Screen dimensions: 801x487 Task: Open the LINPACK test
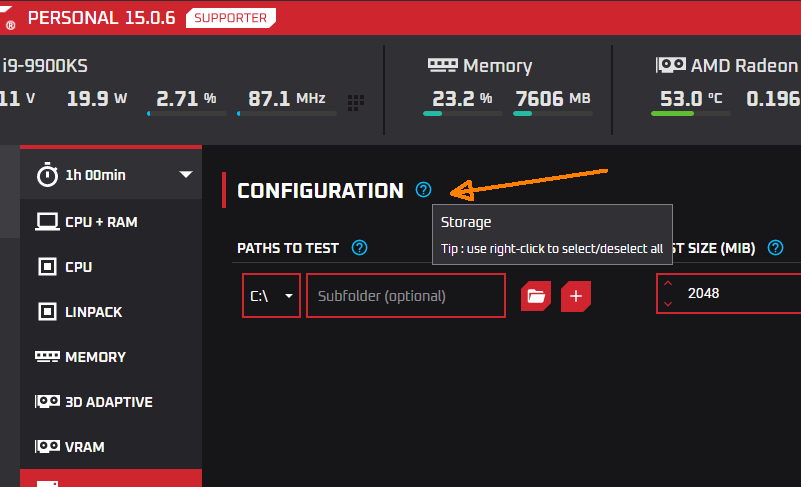pyautogui.click(x=92, y=312)
